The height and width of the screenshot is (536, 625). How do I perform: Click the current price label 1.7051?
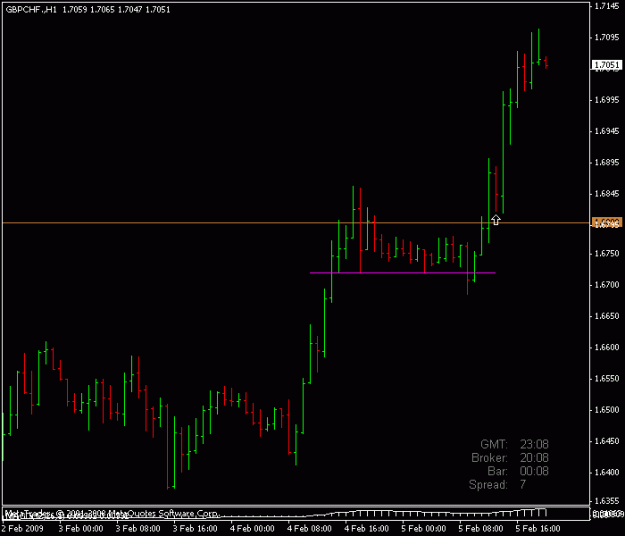coord(606,65)
